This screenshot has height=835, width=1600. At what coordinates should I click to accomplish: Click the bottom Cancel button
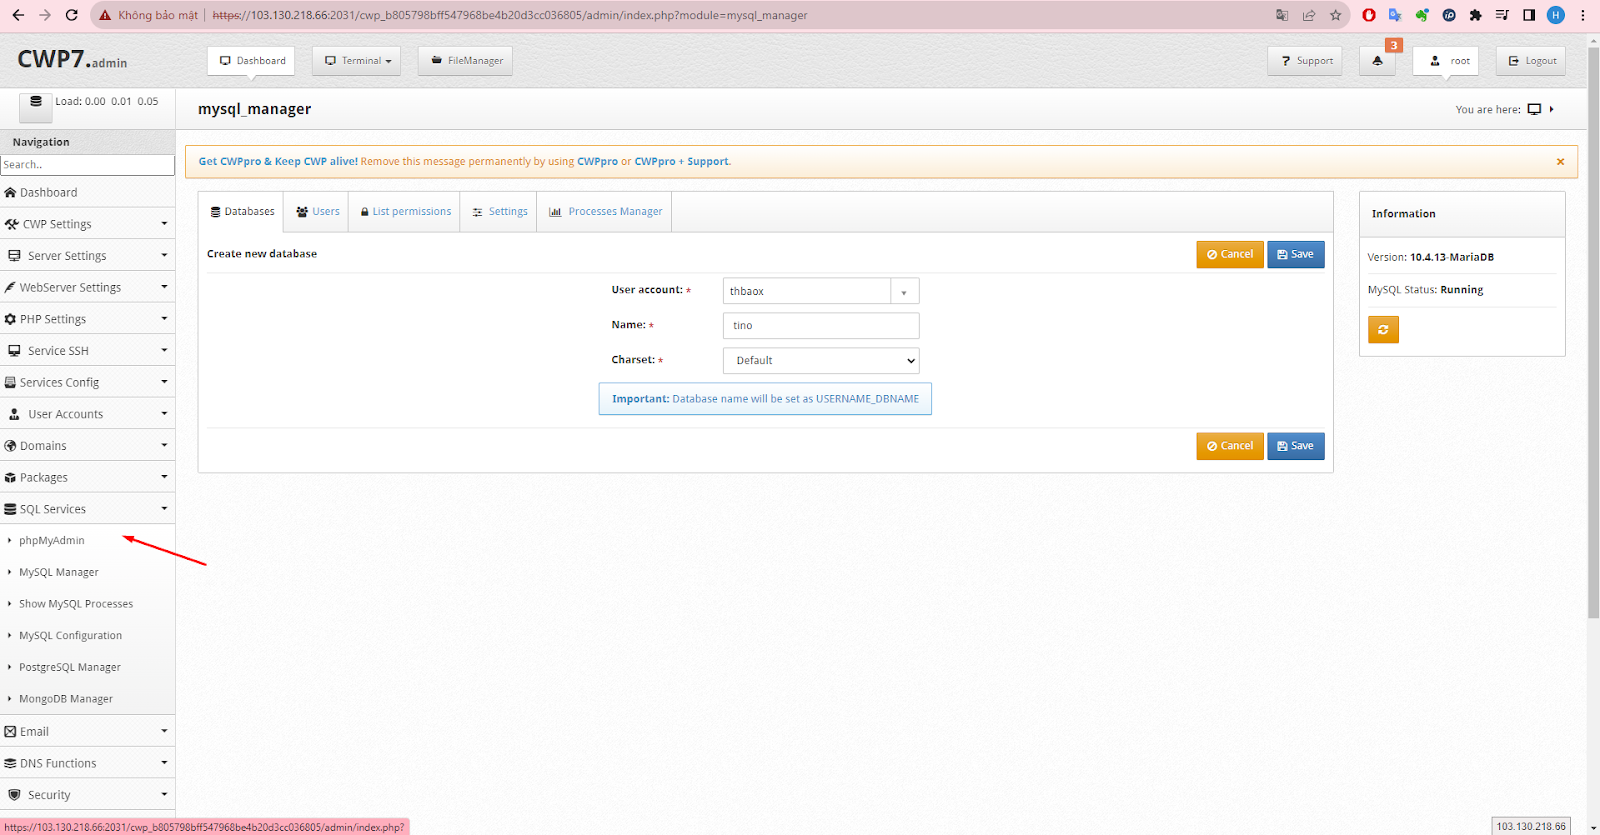click(1230, 446)
